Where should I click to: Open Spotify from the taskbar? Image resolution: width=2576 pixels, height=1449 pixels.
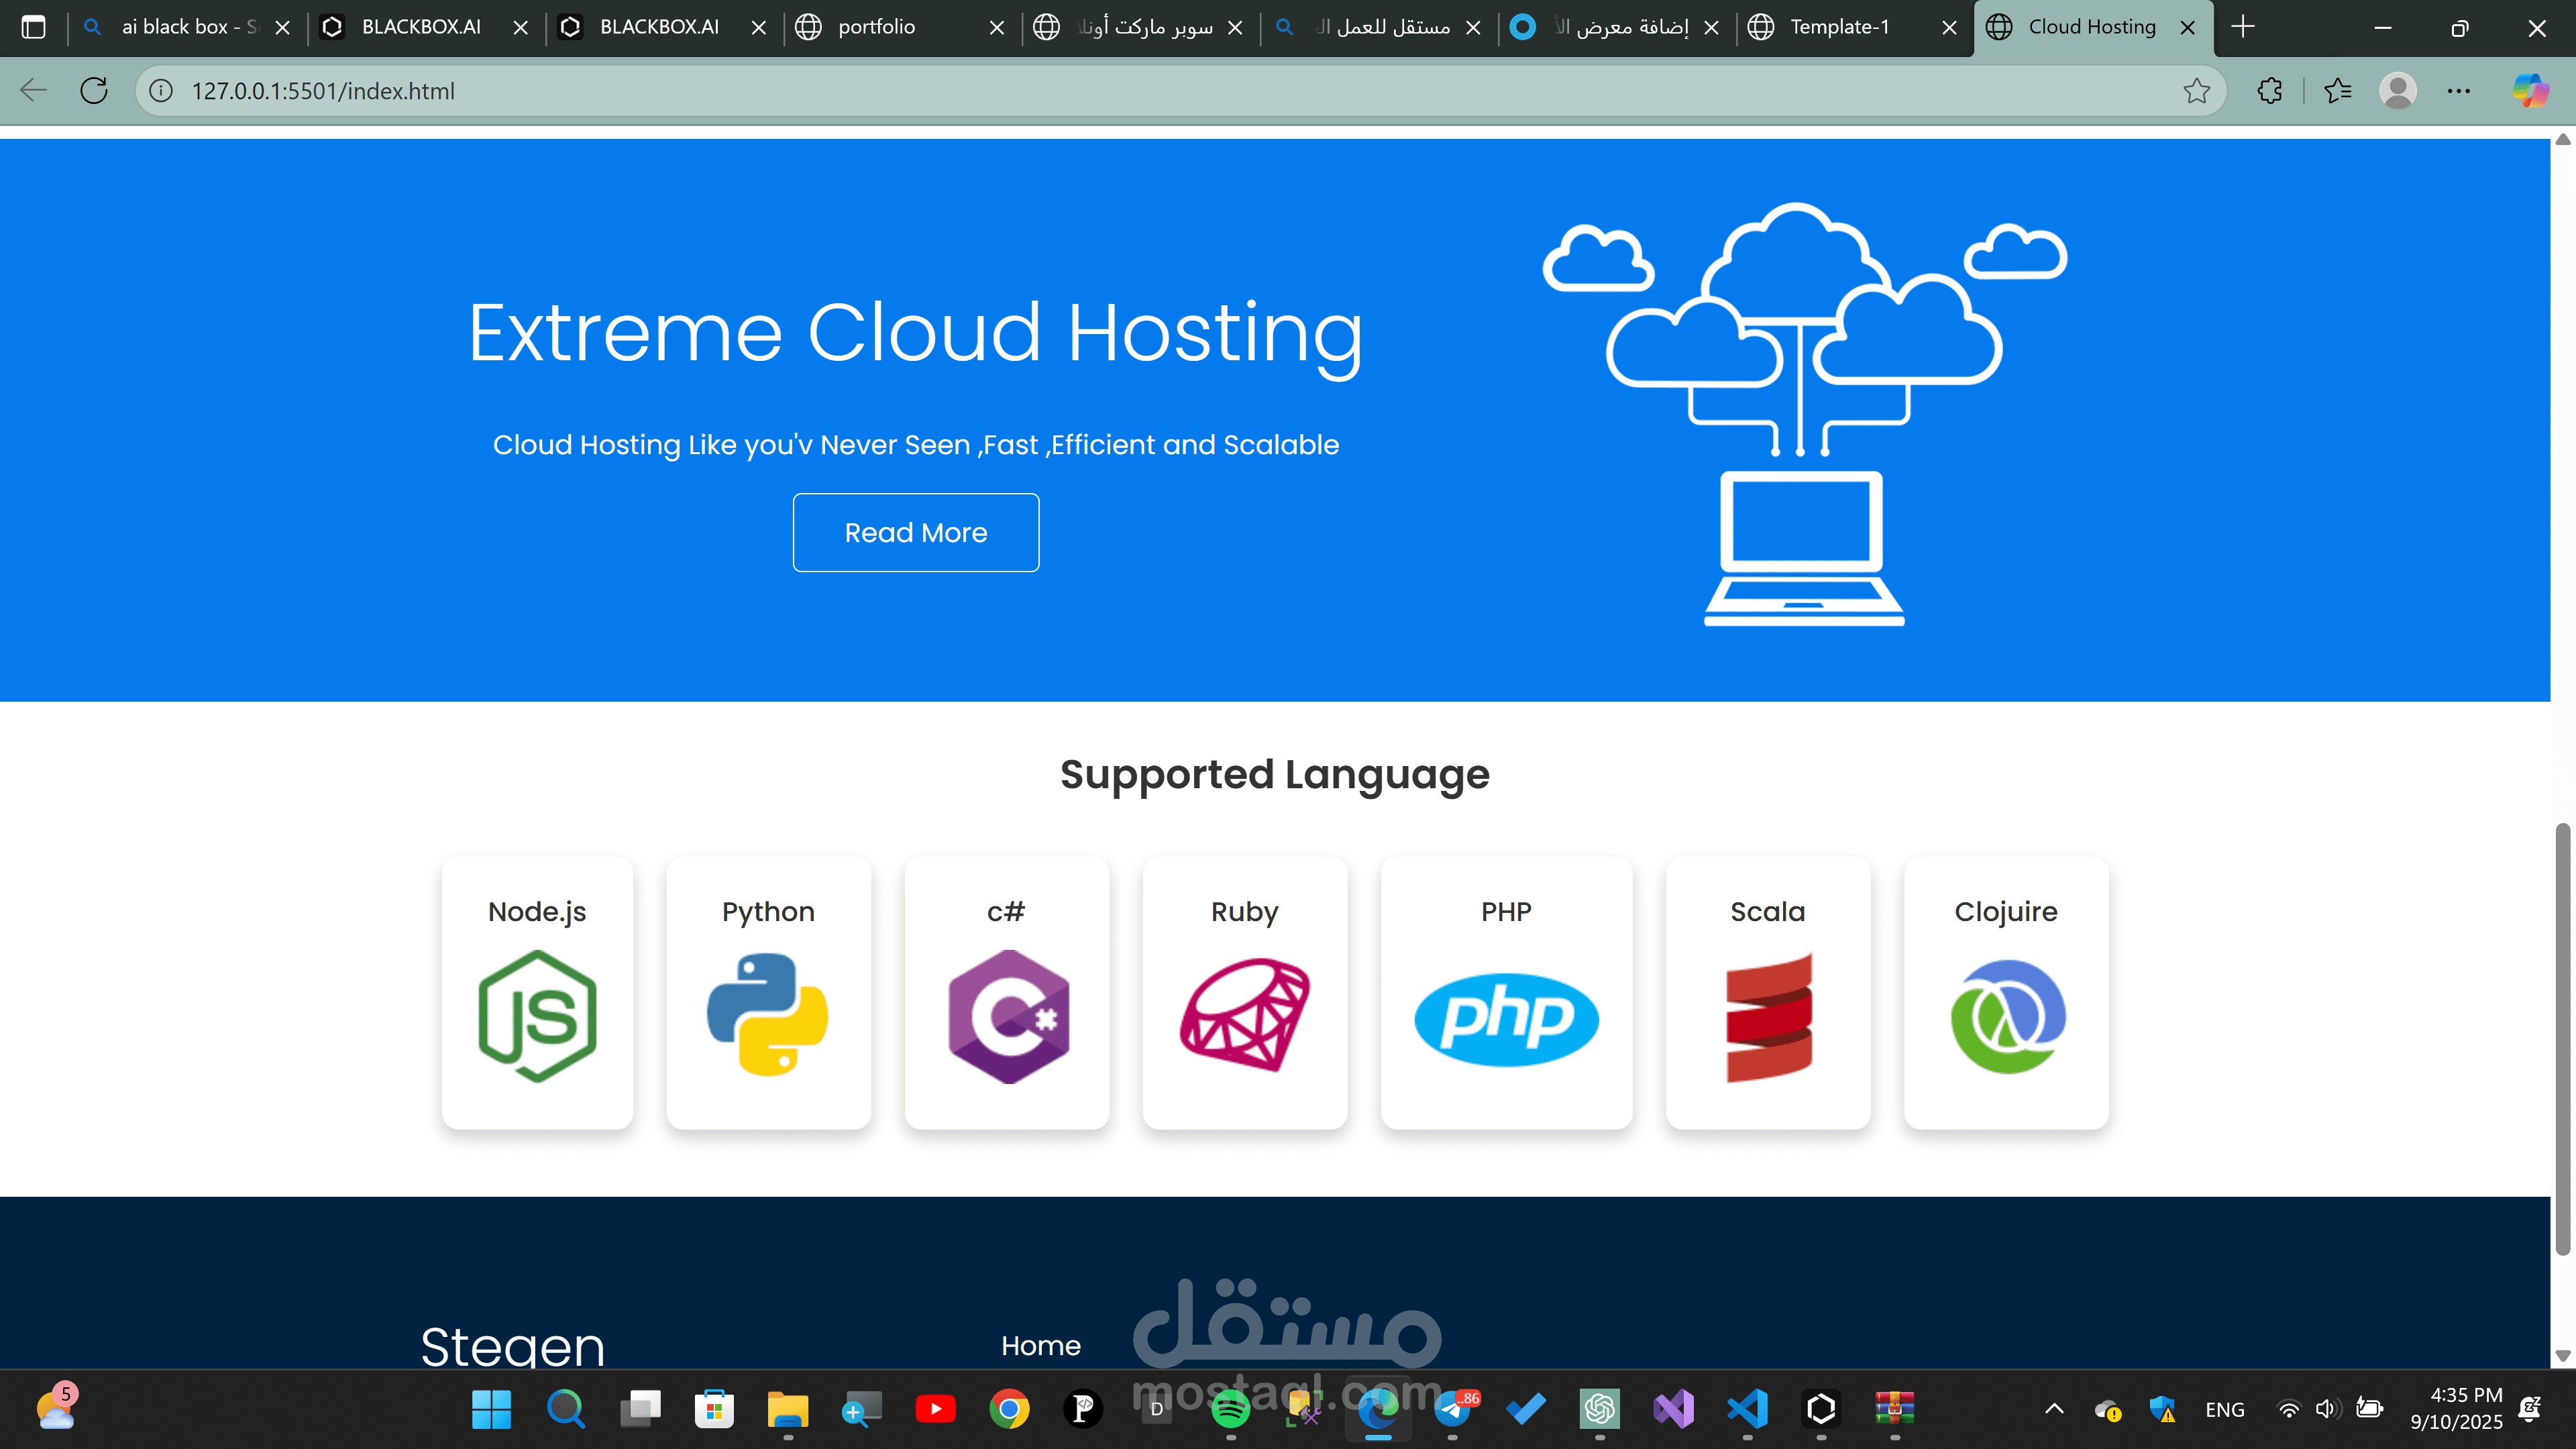1230,1409
